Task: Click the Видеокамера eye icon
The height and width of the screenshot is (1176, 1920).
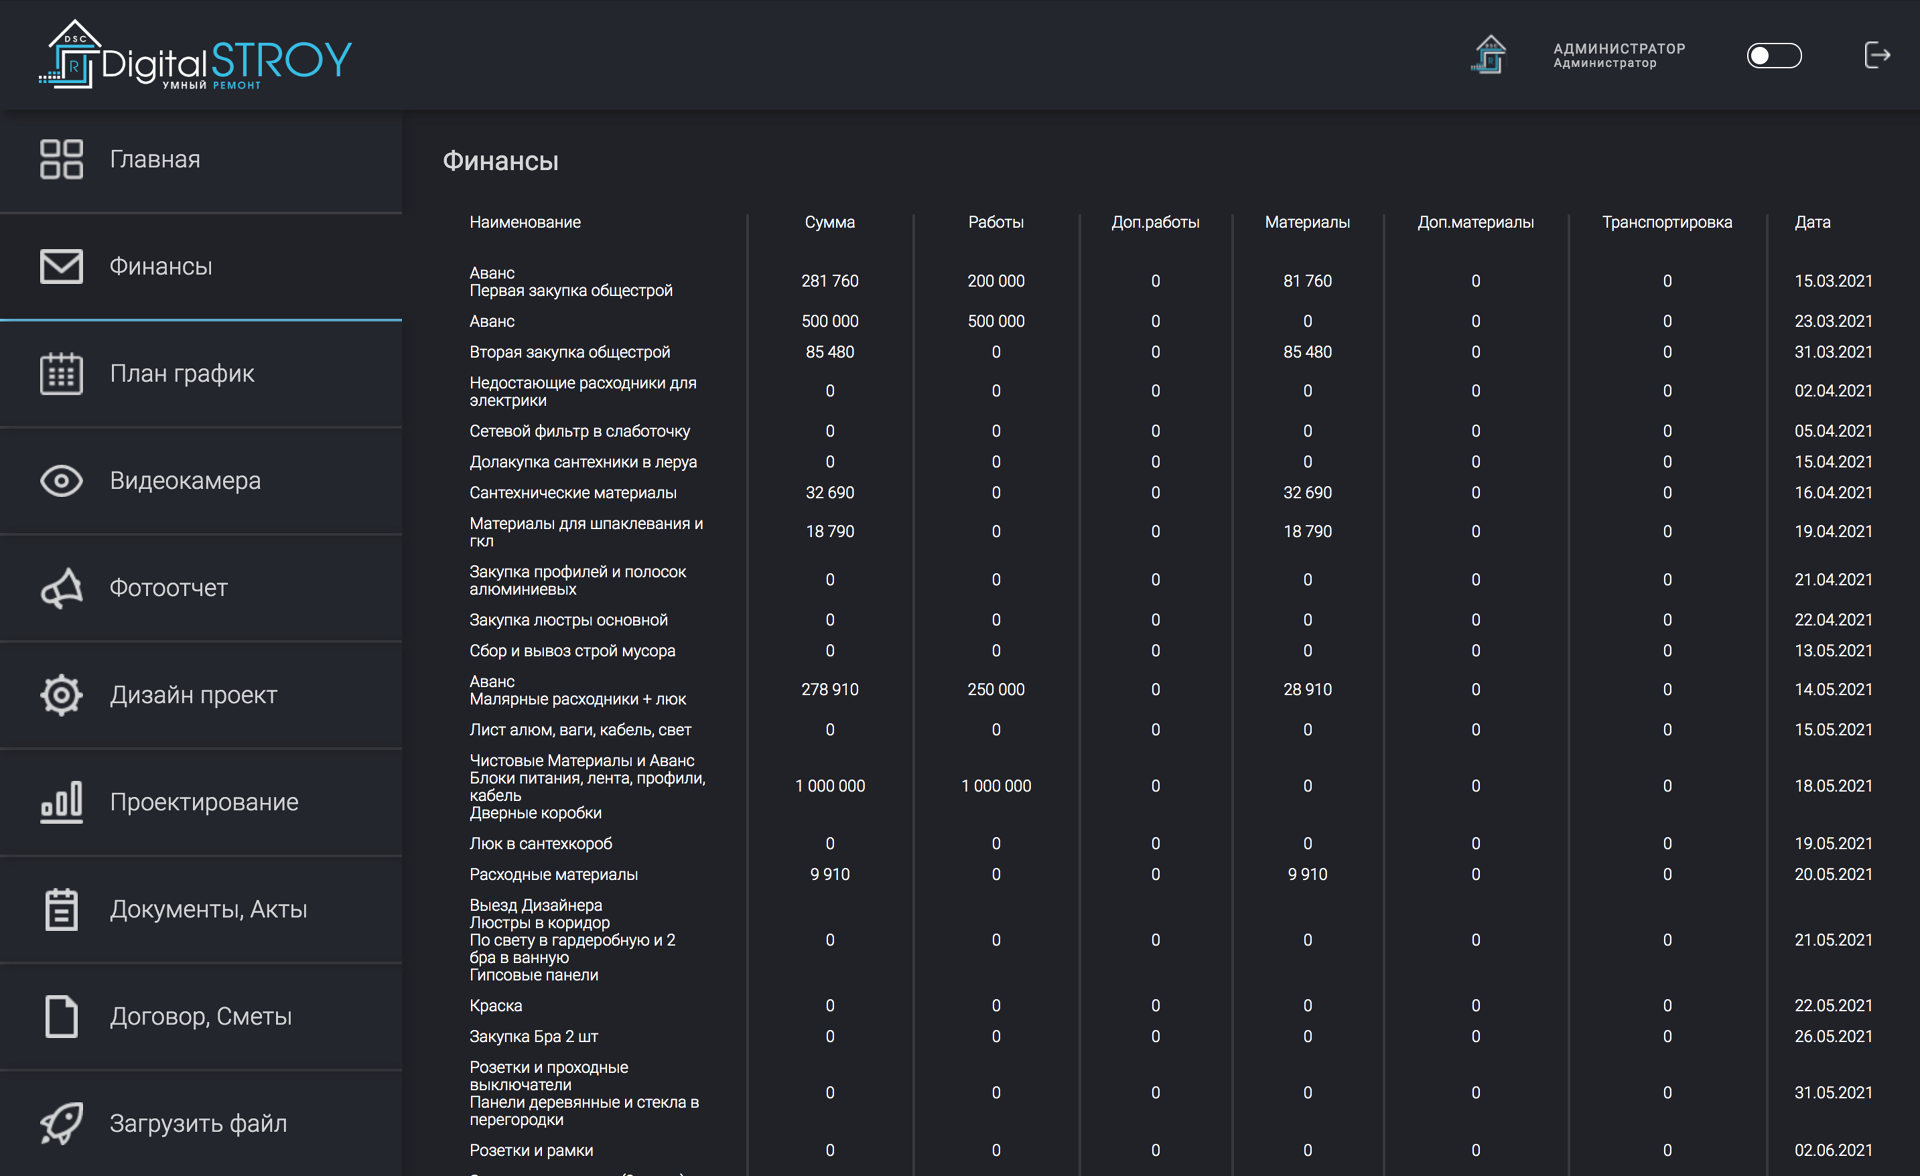Action: [x=61, y=480]
